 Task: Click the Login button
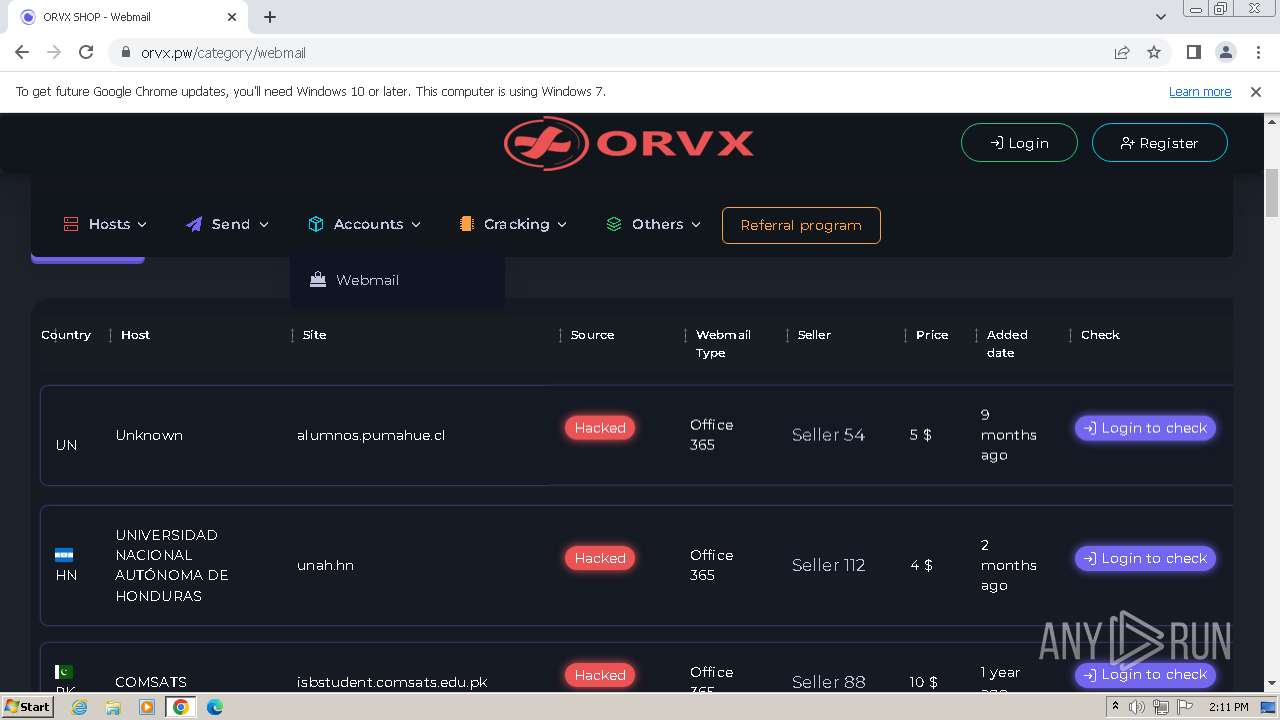1019,143
